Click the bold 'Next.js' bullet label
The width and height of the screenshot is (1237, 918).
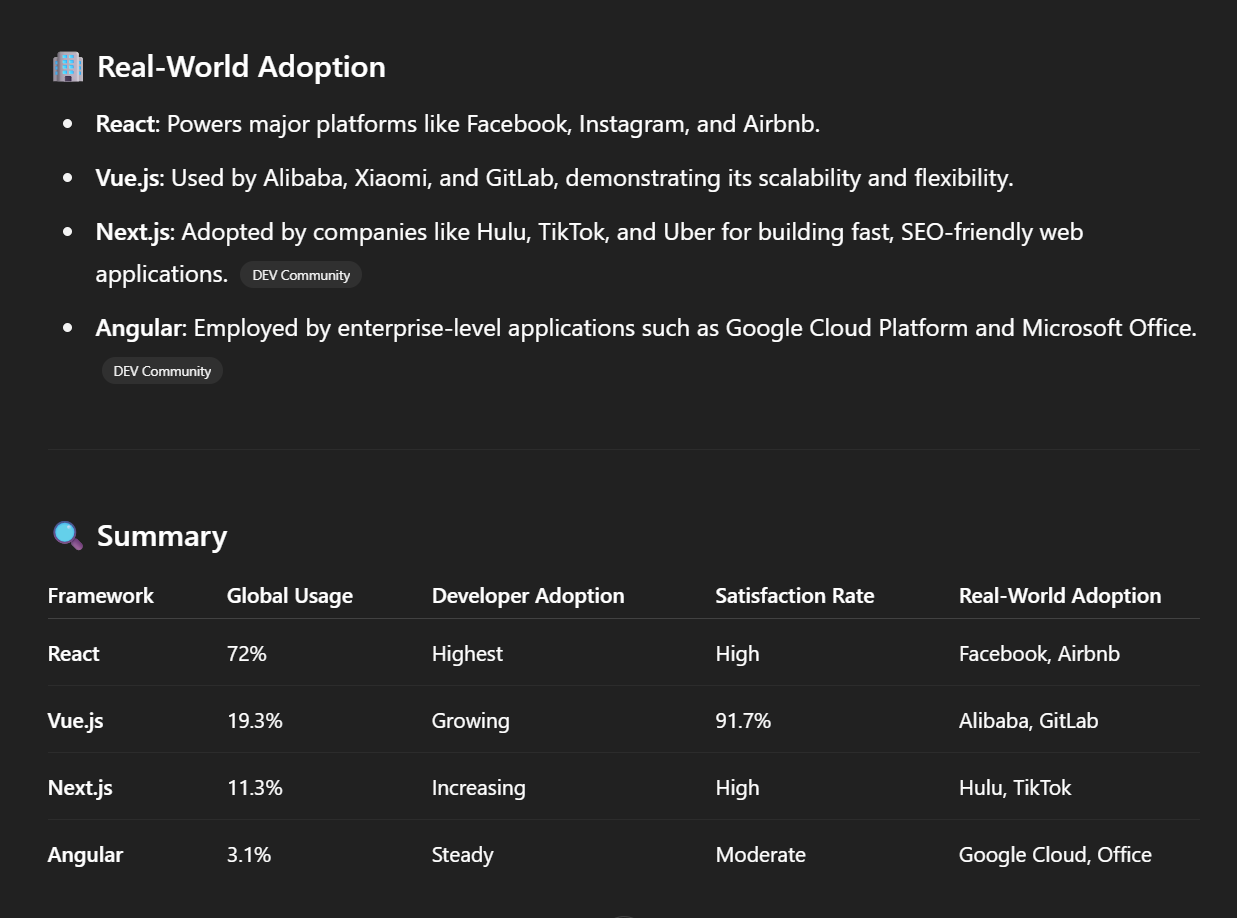click(x=135, y=232)
